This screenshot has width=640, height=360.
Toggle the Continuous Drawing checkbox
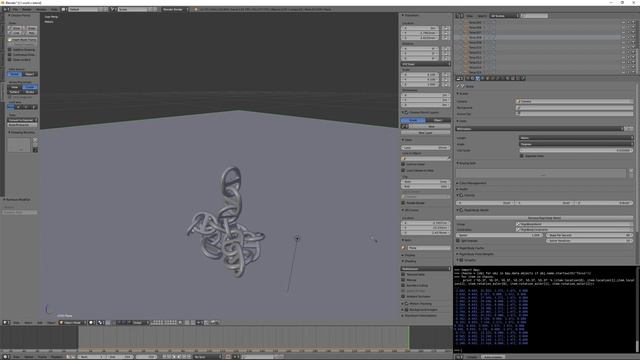coord(10,54)
